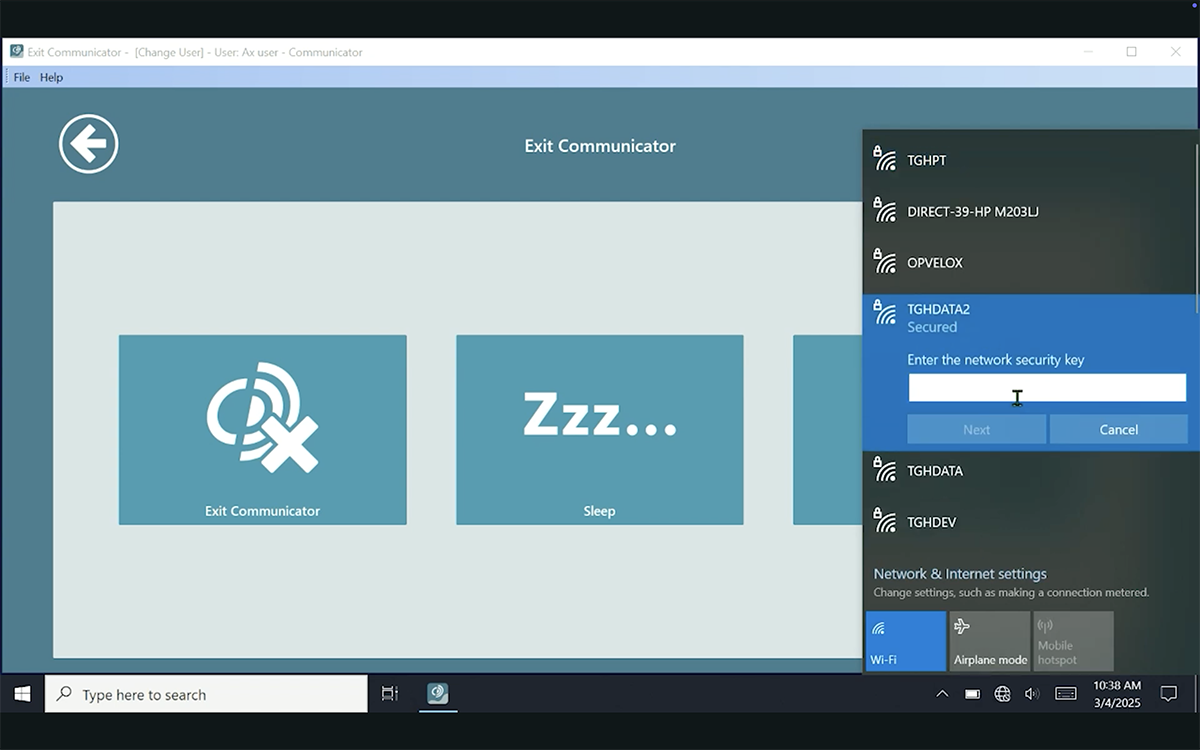This screenshot has height=750, width=1200.
Task: Expand the TGHPT network entry
Action: 1028,160
